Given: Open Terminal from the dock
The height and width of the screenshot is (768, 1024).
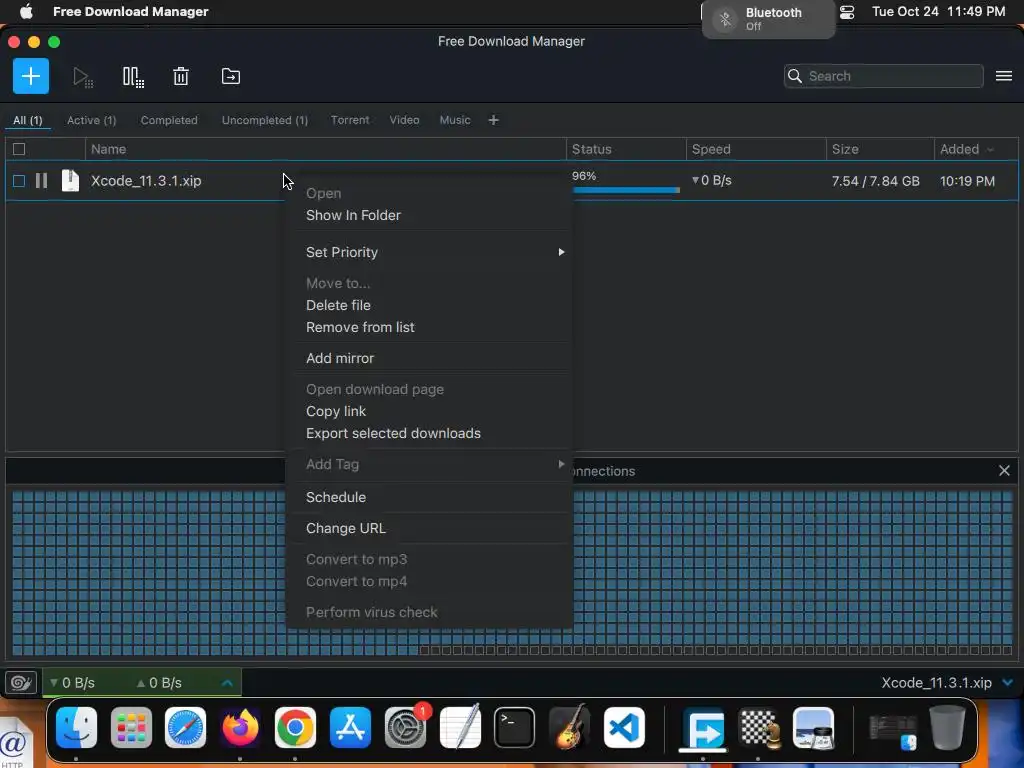Looking at the screenshot, I should pos(514,728).
